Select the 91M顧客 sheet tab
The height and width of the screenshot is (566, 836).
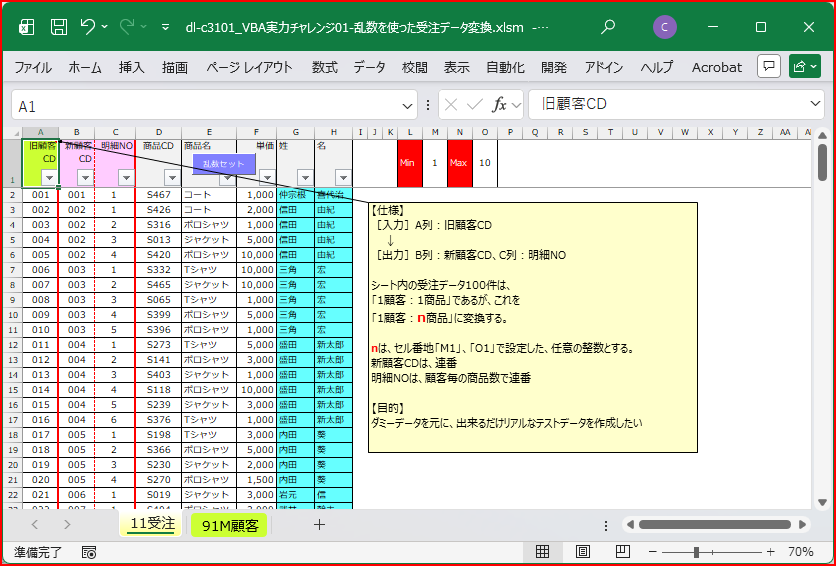(x=229, y=524)
